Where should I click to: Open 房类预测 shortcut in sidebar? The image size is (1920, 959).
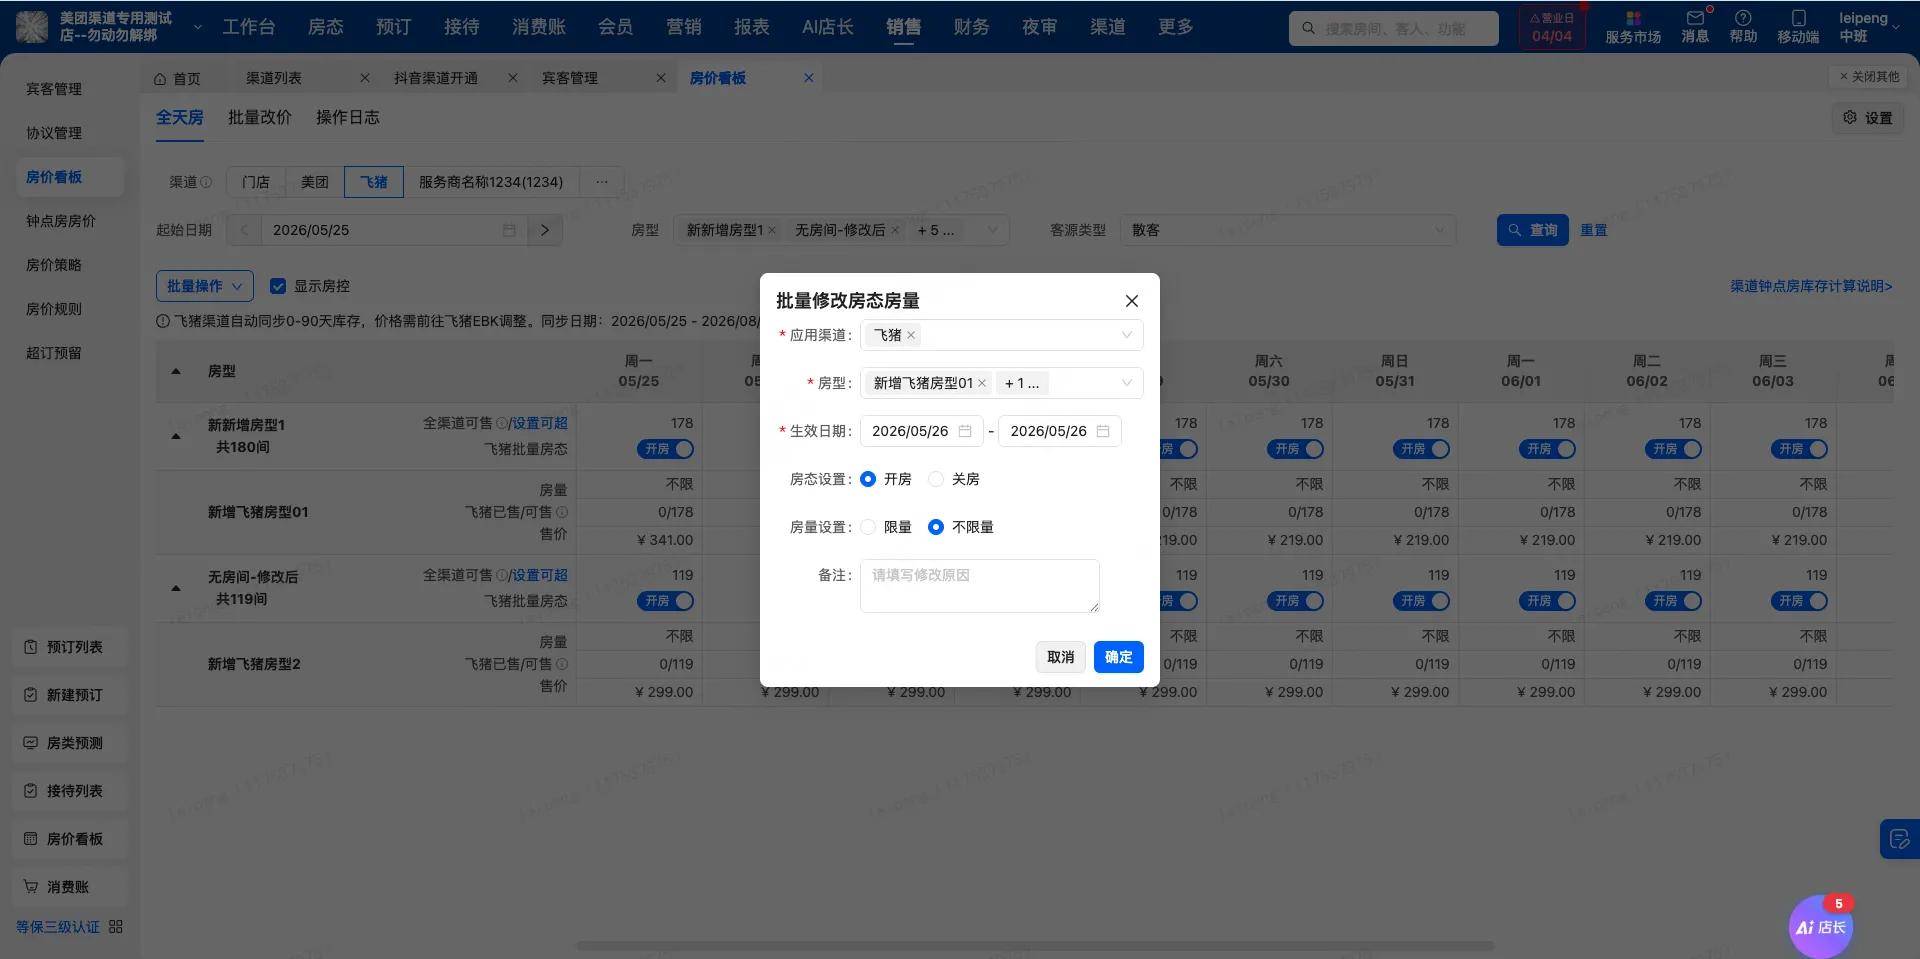coord(70,743)
